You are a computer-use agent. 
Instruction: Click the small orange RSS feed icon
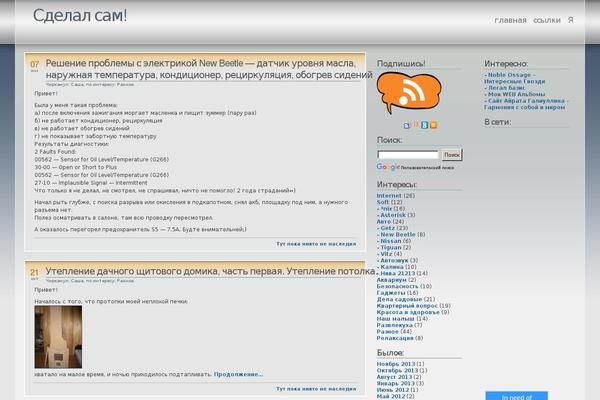click(x=433, y=125)
